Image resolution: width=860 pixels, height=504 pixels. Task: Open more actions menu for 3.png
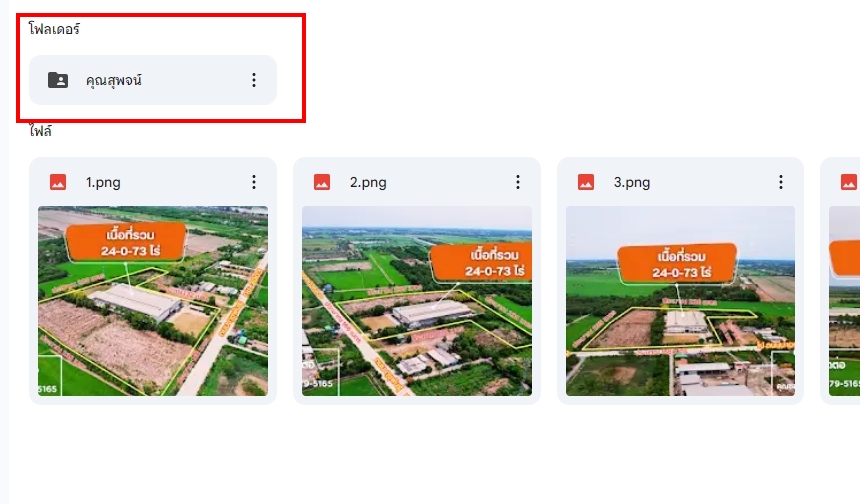click(781, 182)
